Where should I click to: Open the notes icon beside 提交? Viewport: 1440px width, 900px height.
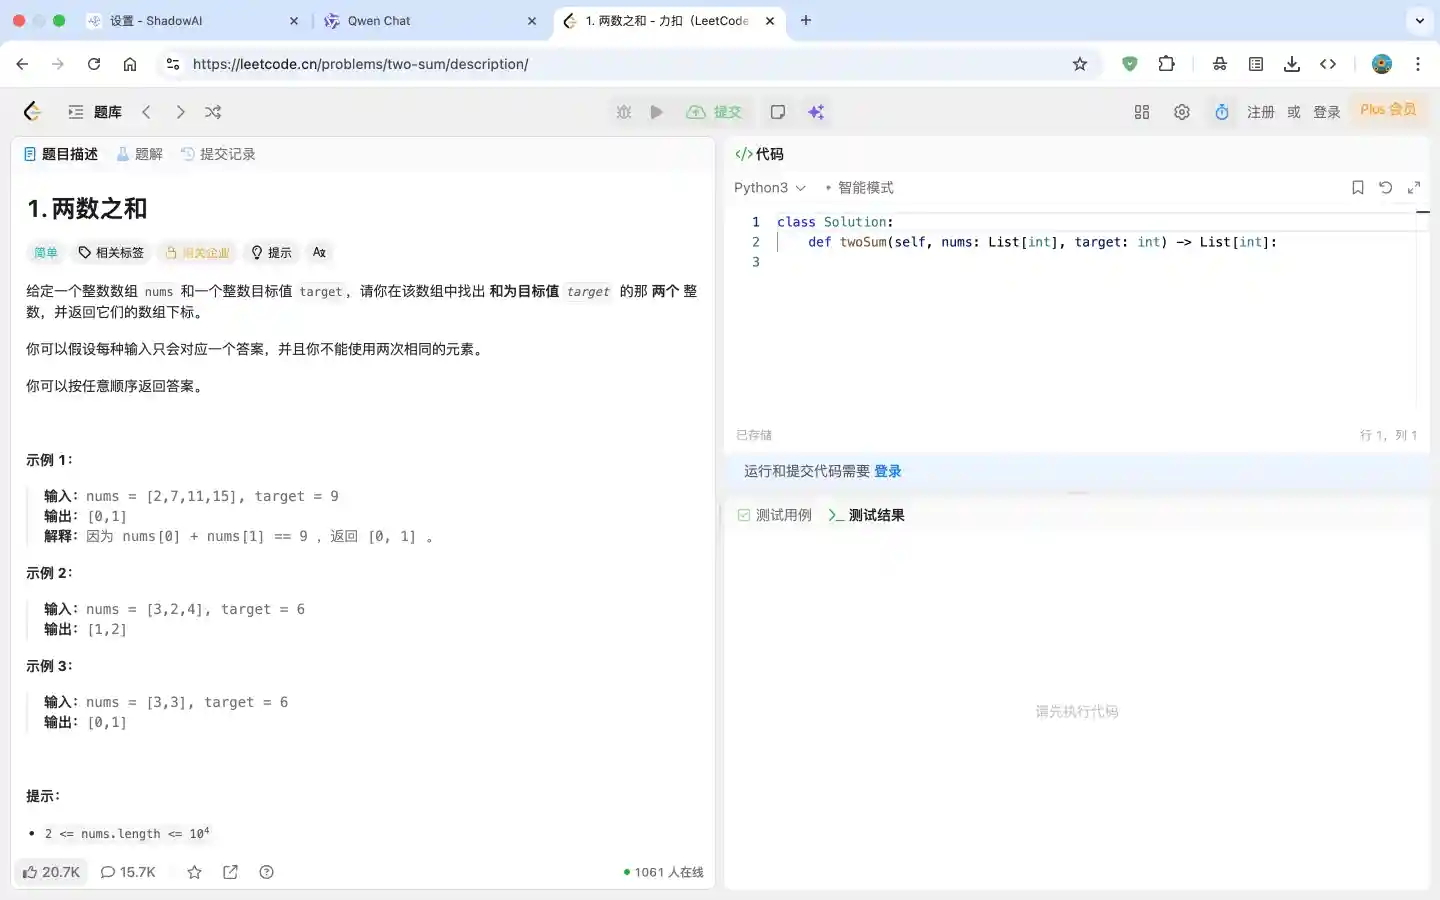(778, 112)
